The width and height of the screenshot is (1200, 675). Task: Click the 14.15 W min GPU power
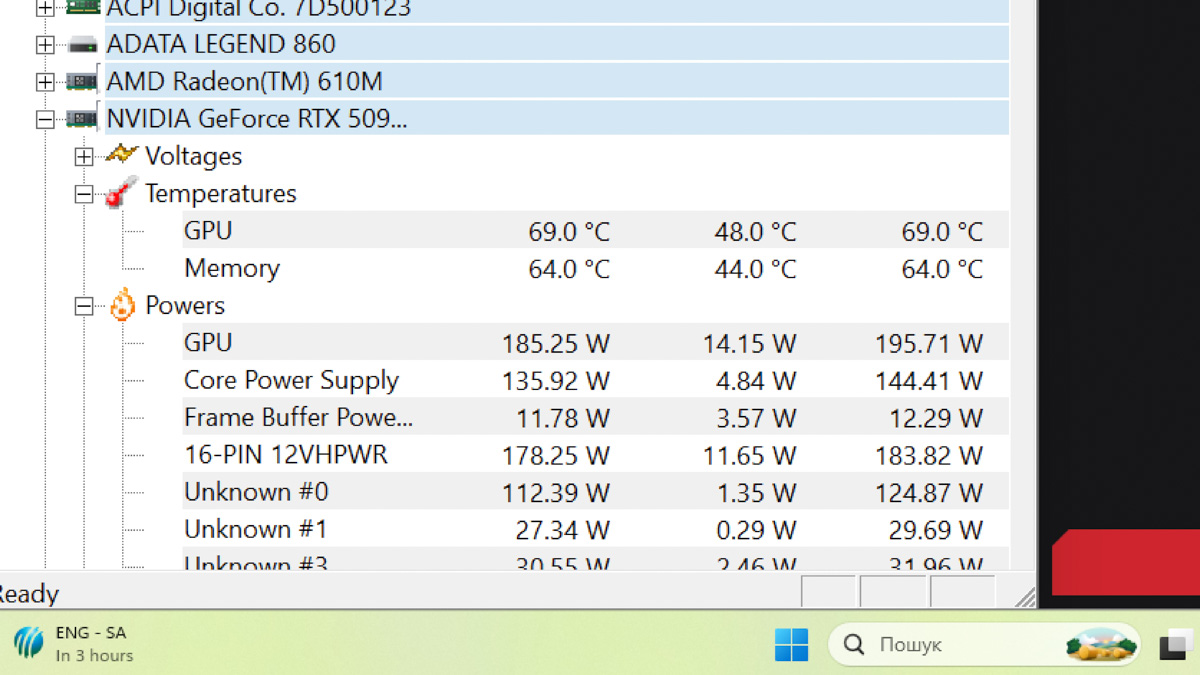[749, 344]
